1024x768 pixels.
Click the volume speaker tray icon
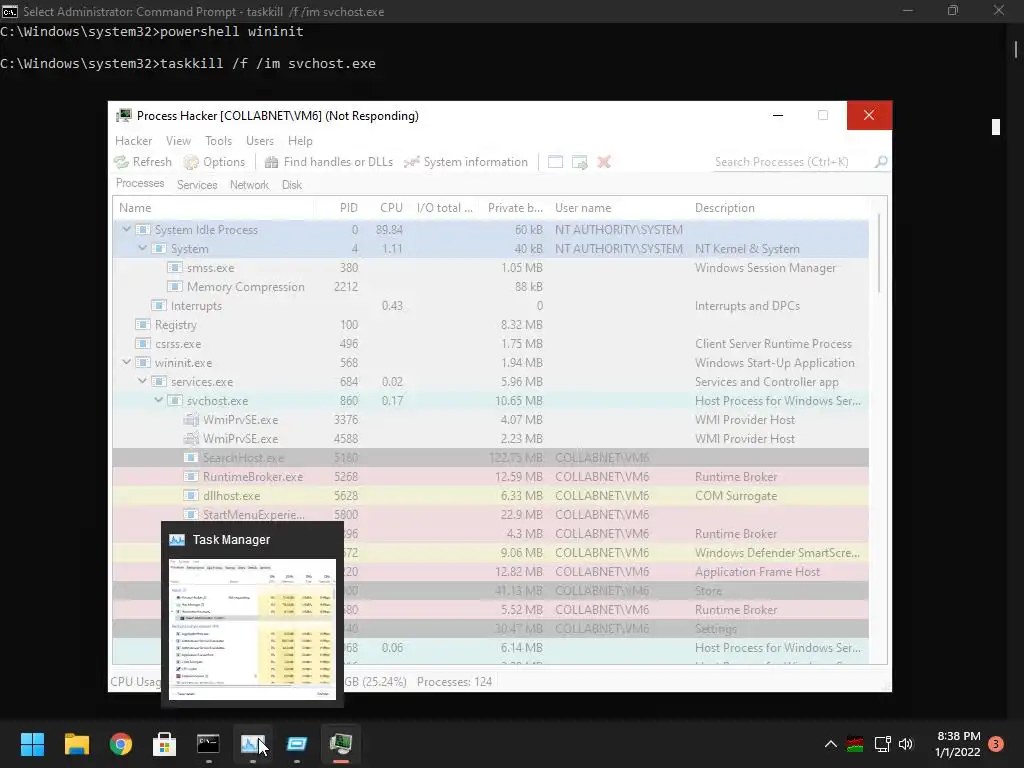(906, 744)
